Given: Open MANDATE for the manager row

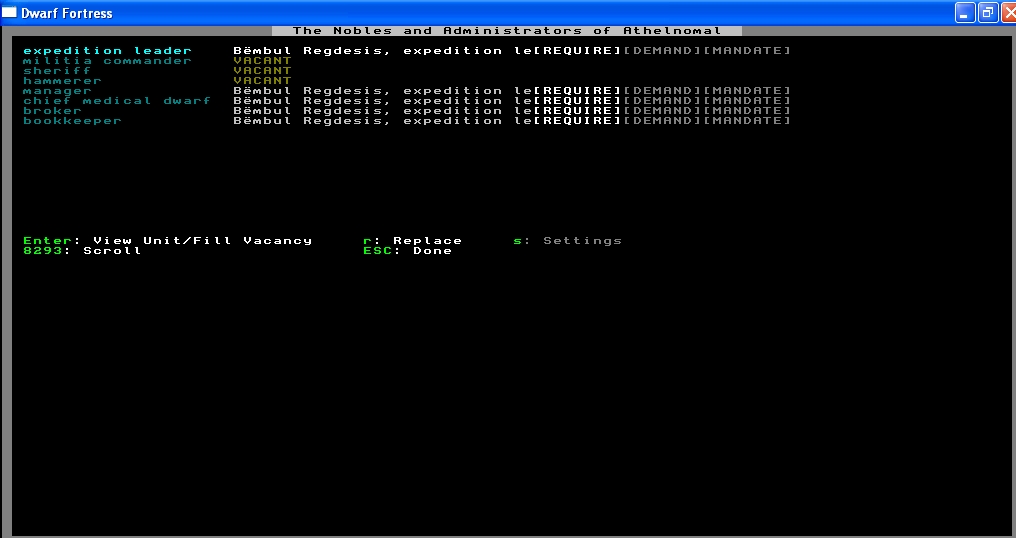Looking at the screenshot, I should [747, 91].
